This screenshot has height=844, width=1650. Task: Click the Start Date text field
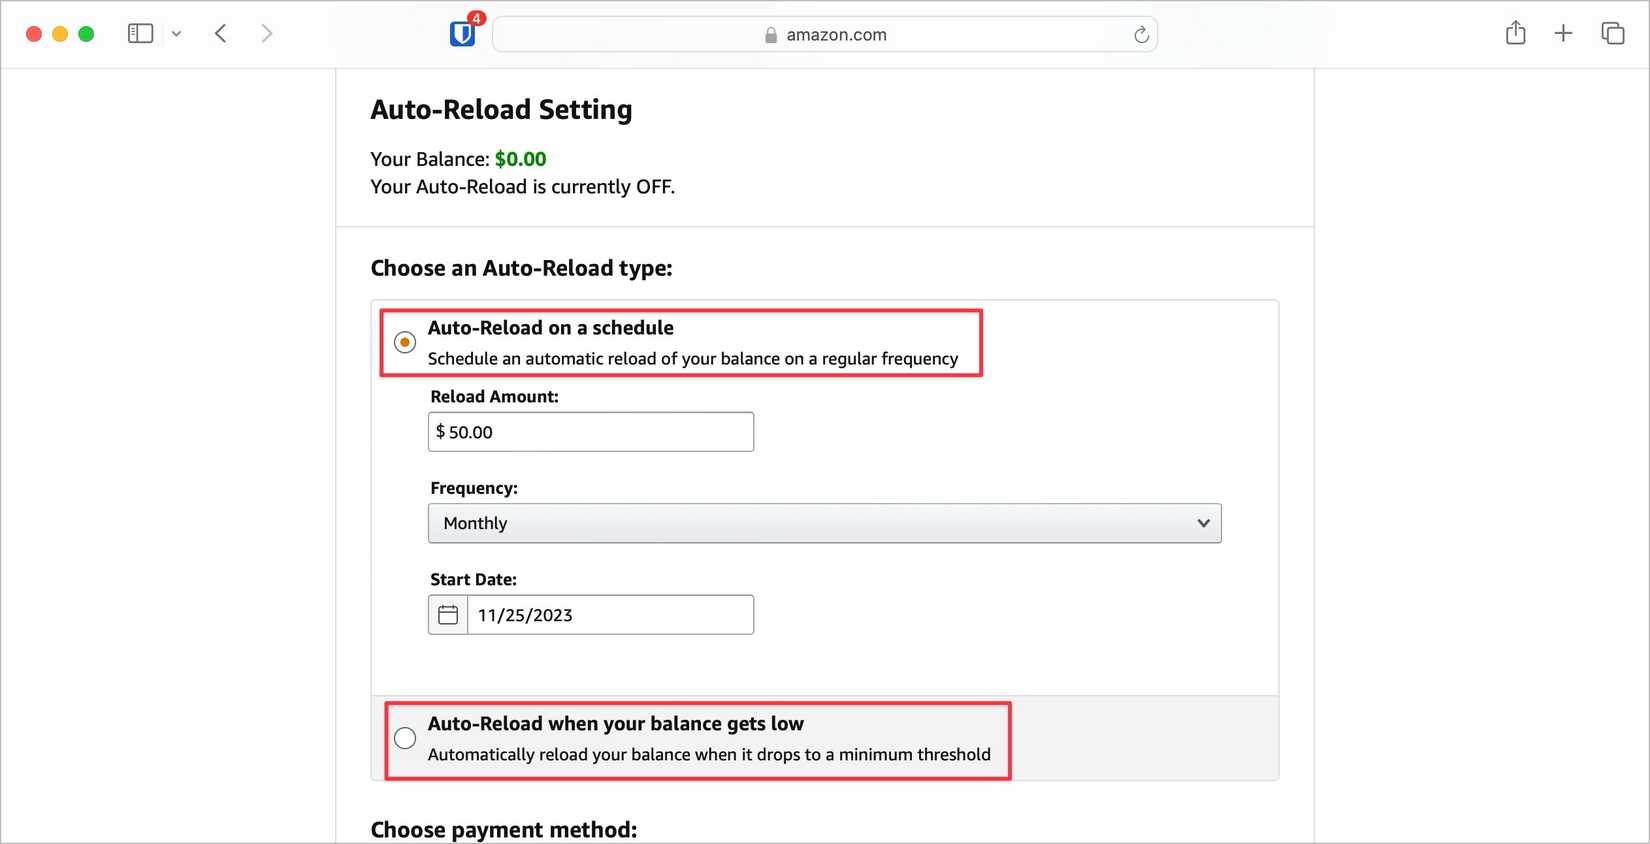[610, 615]
